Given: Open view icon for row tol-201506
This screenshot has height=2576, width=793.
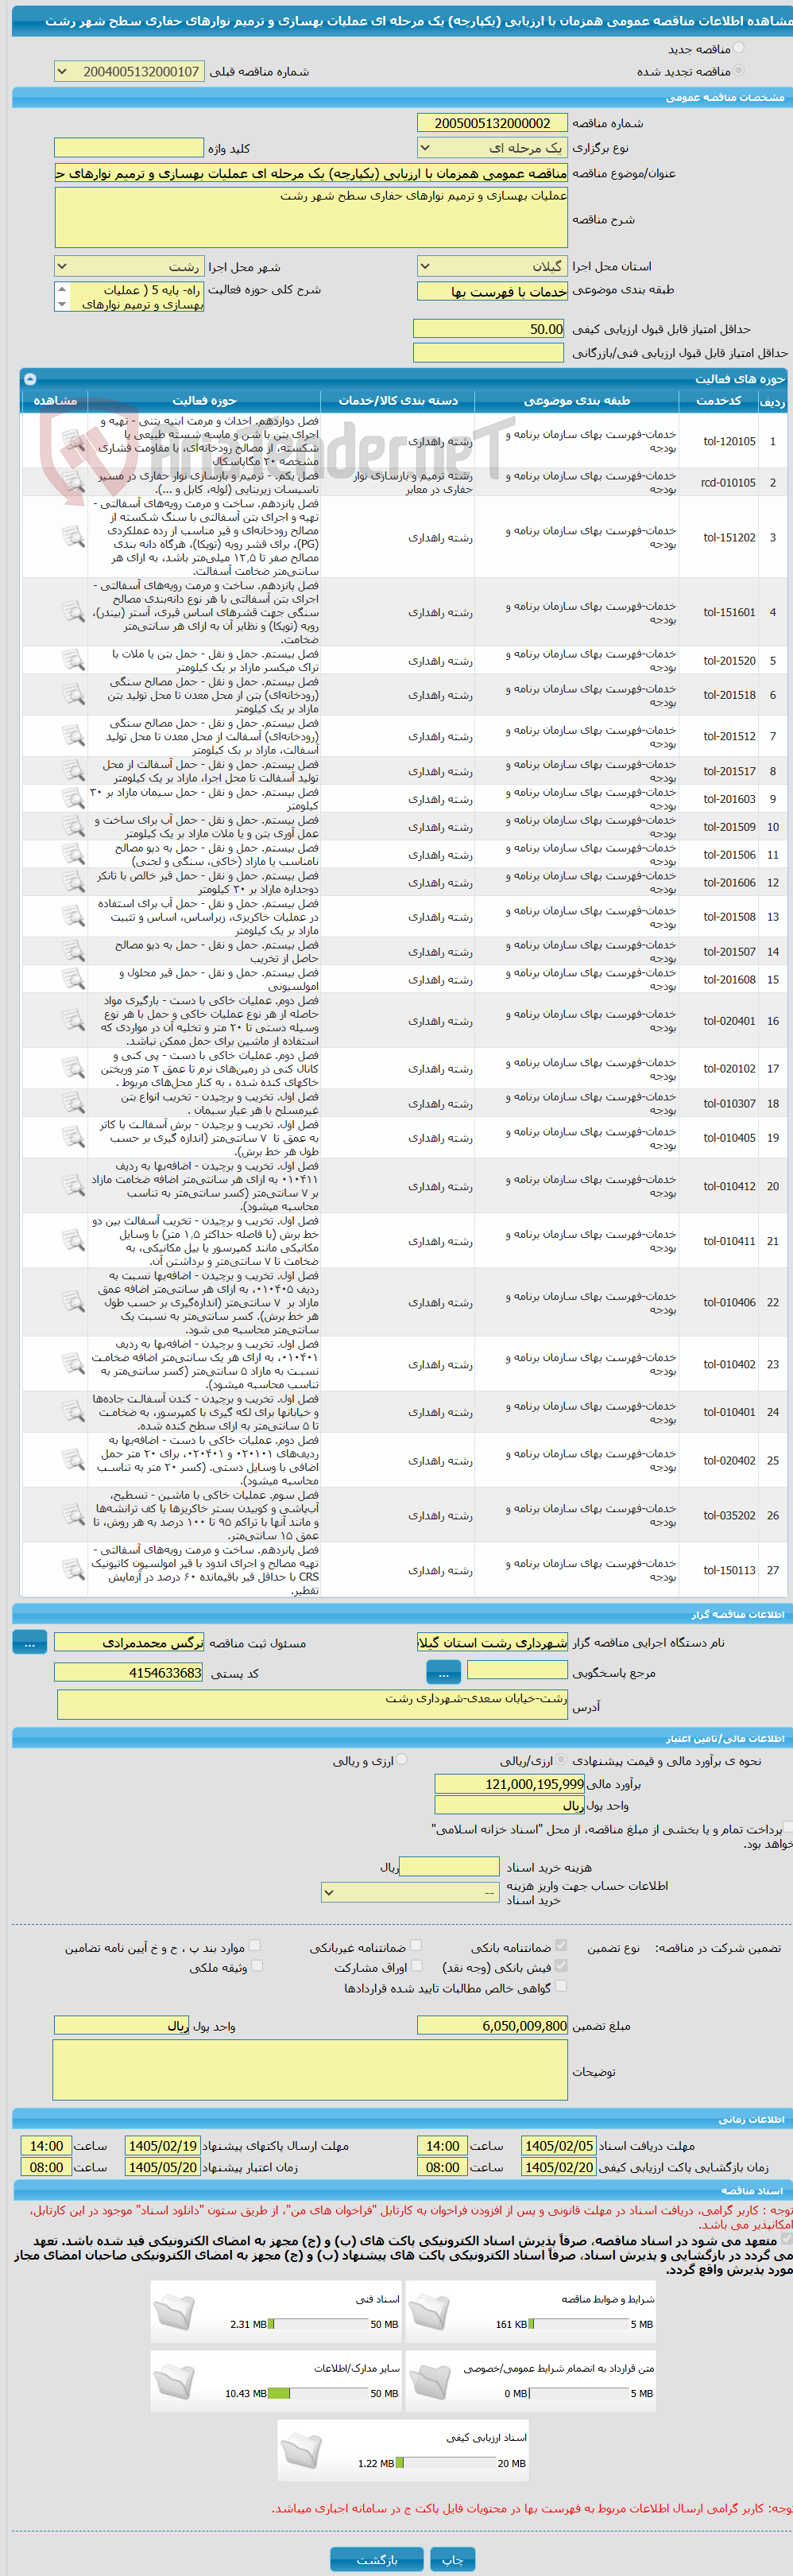Looking at the screenshot, I should [x=72, y=854].
